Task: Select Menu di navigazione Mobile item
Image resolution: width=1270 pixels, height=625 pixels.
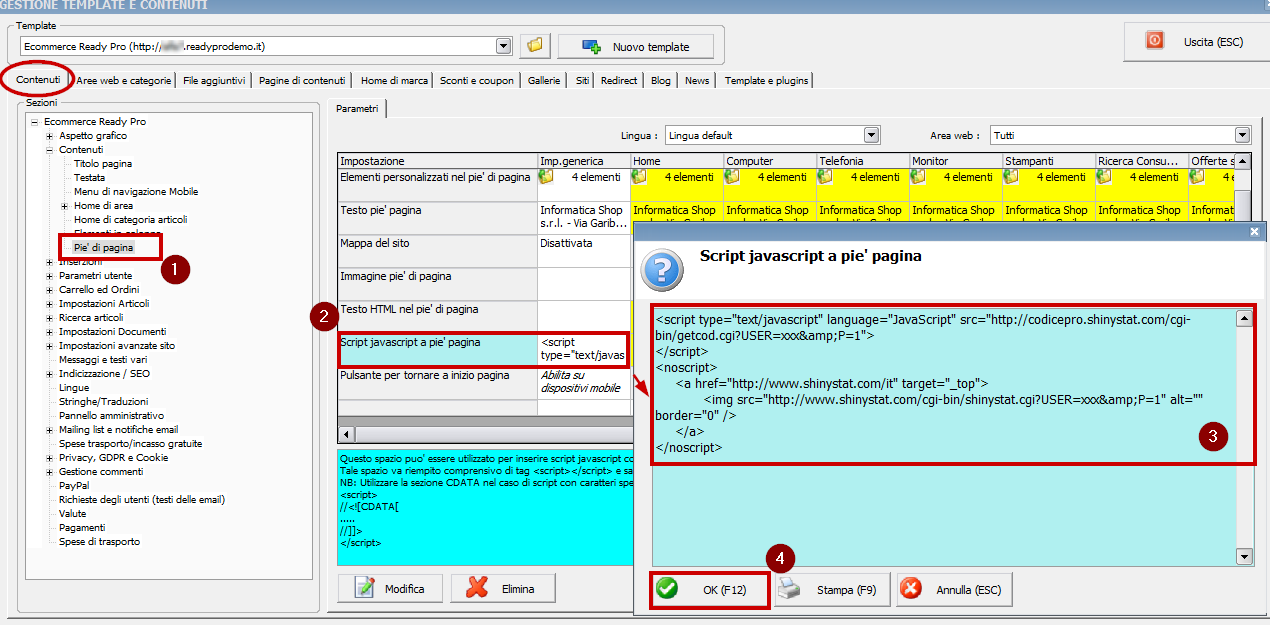Action: click(136, 192)
